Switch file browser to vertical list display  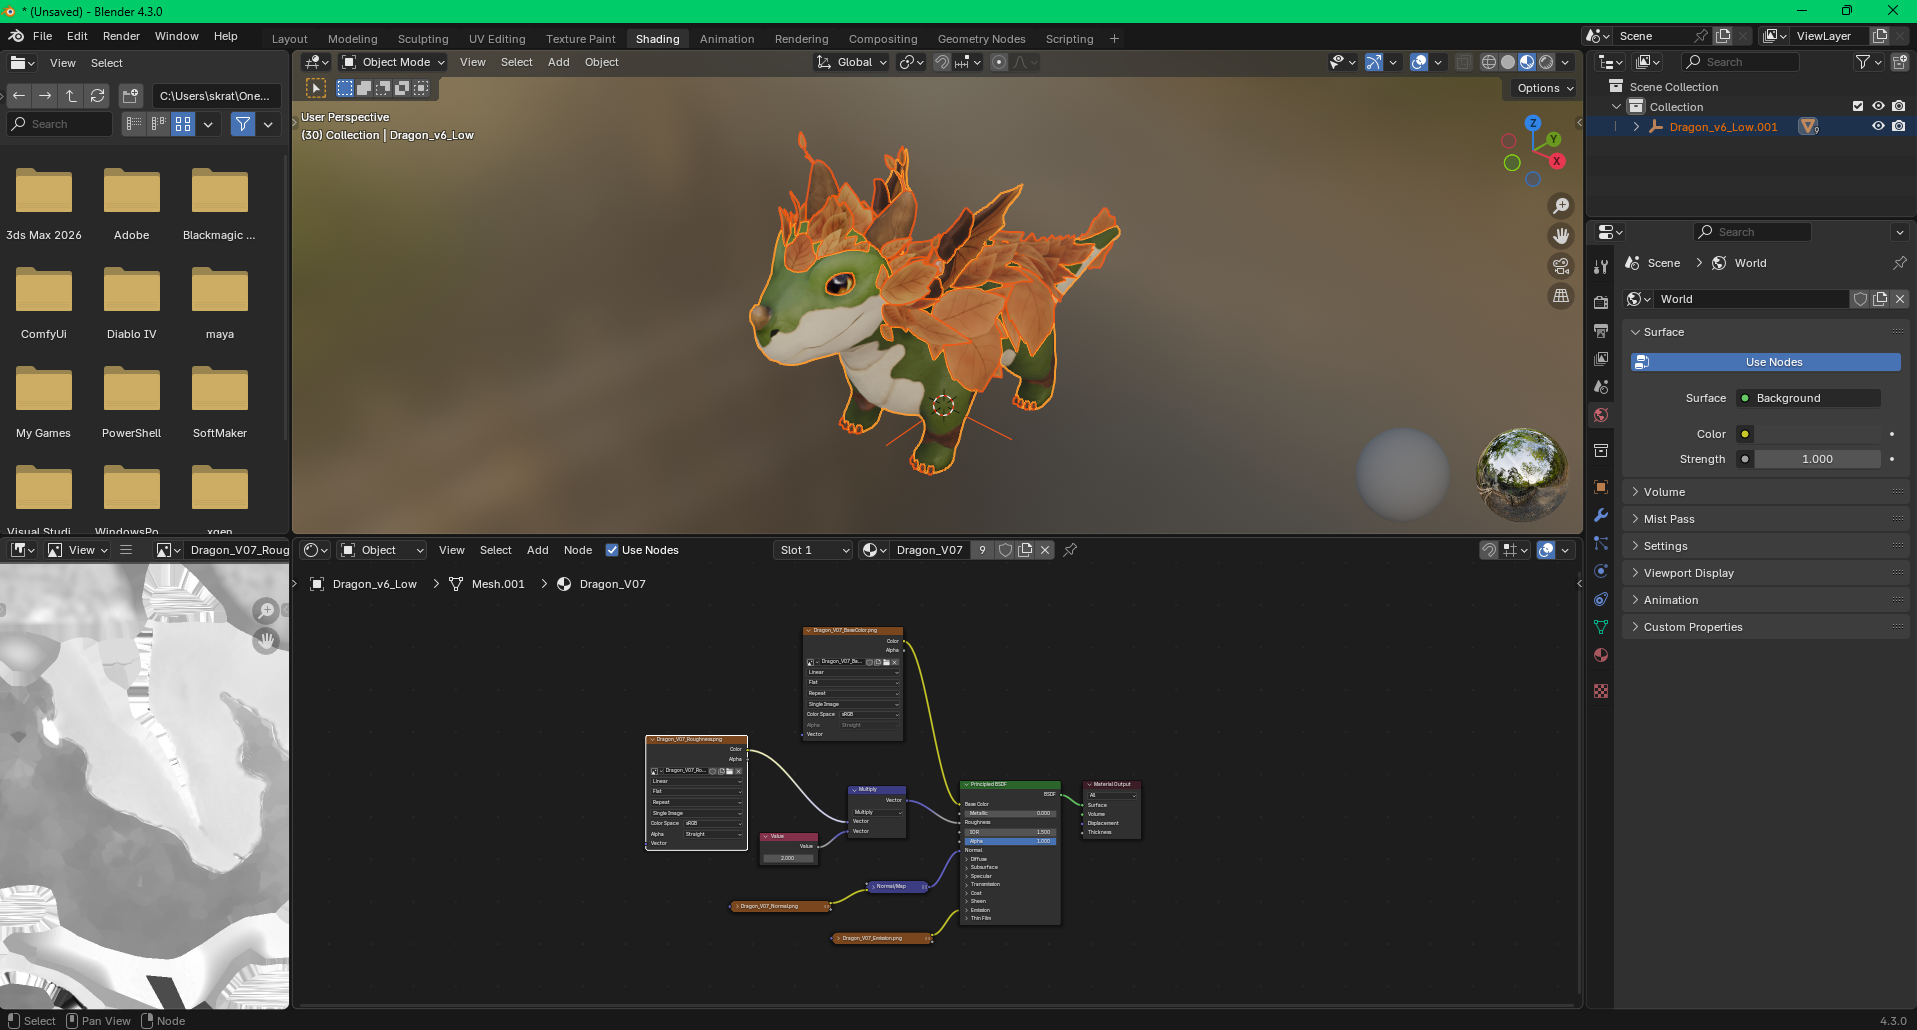tap(134, 124)
